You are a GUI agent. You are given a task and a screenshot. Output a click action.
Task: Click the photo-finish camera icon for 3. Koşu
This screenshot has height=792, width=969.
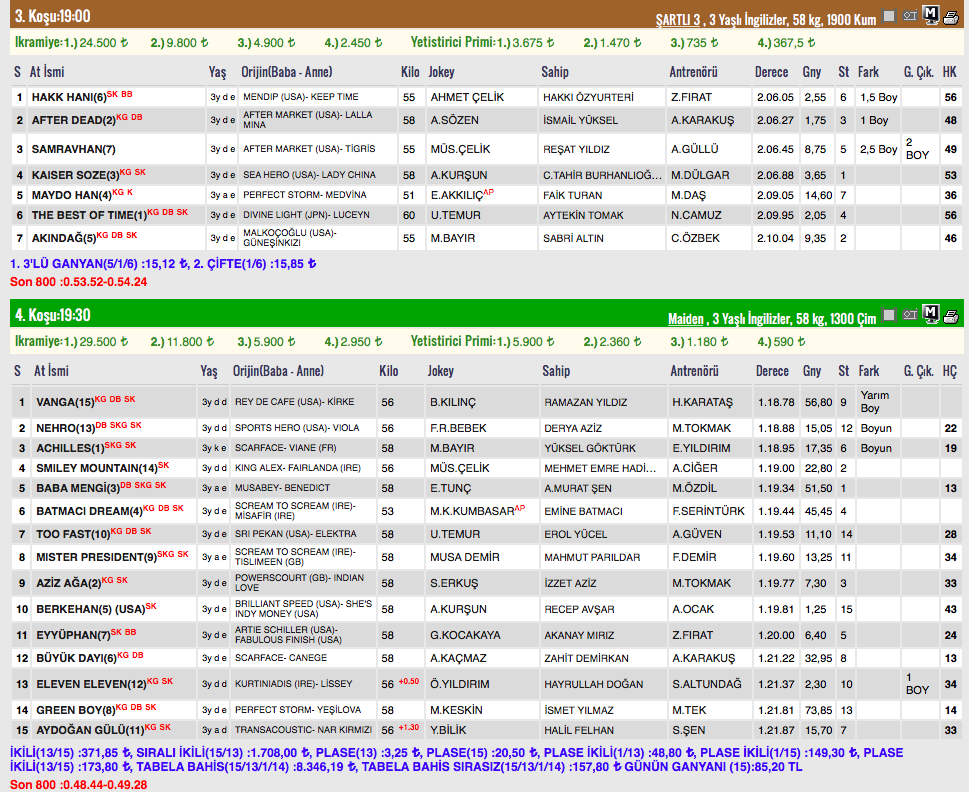[910, 15]
